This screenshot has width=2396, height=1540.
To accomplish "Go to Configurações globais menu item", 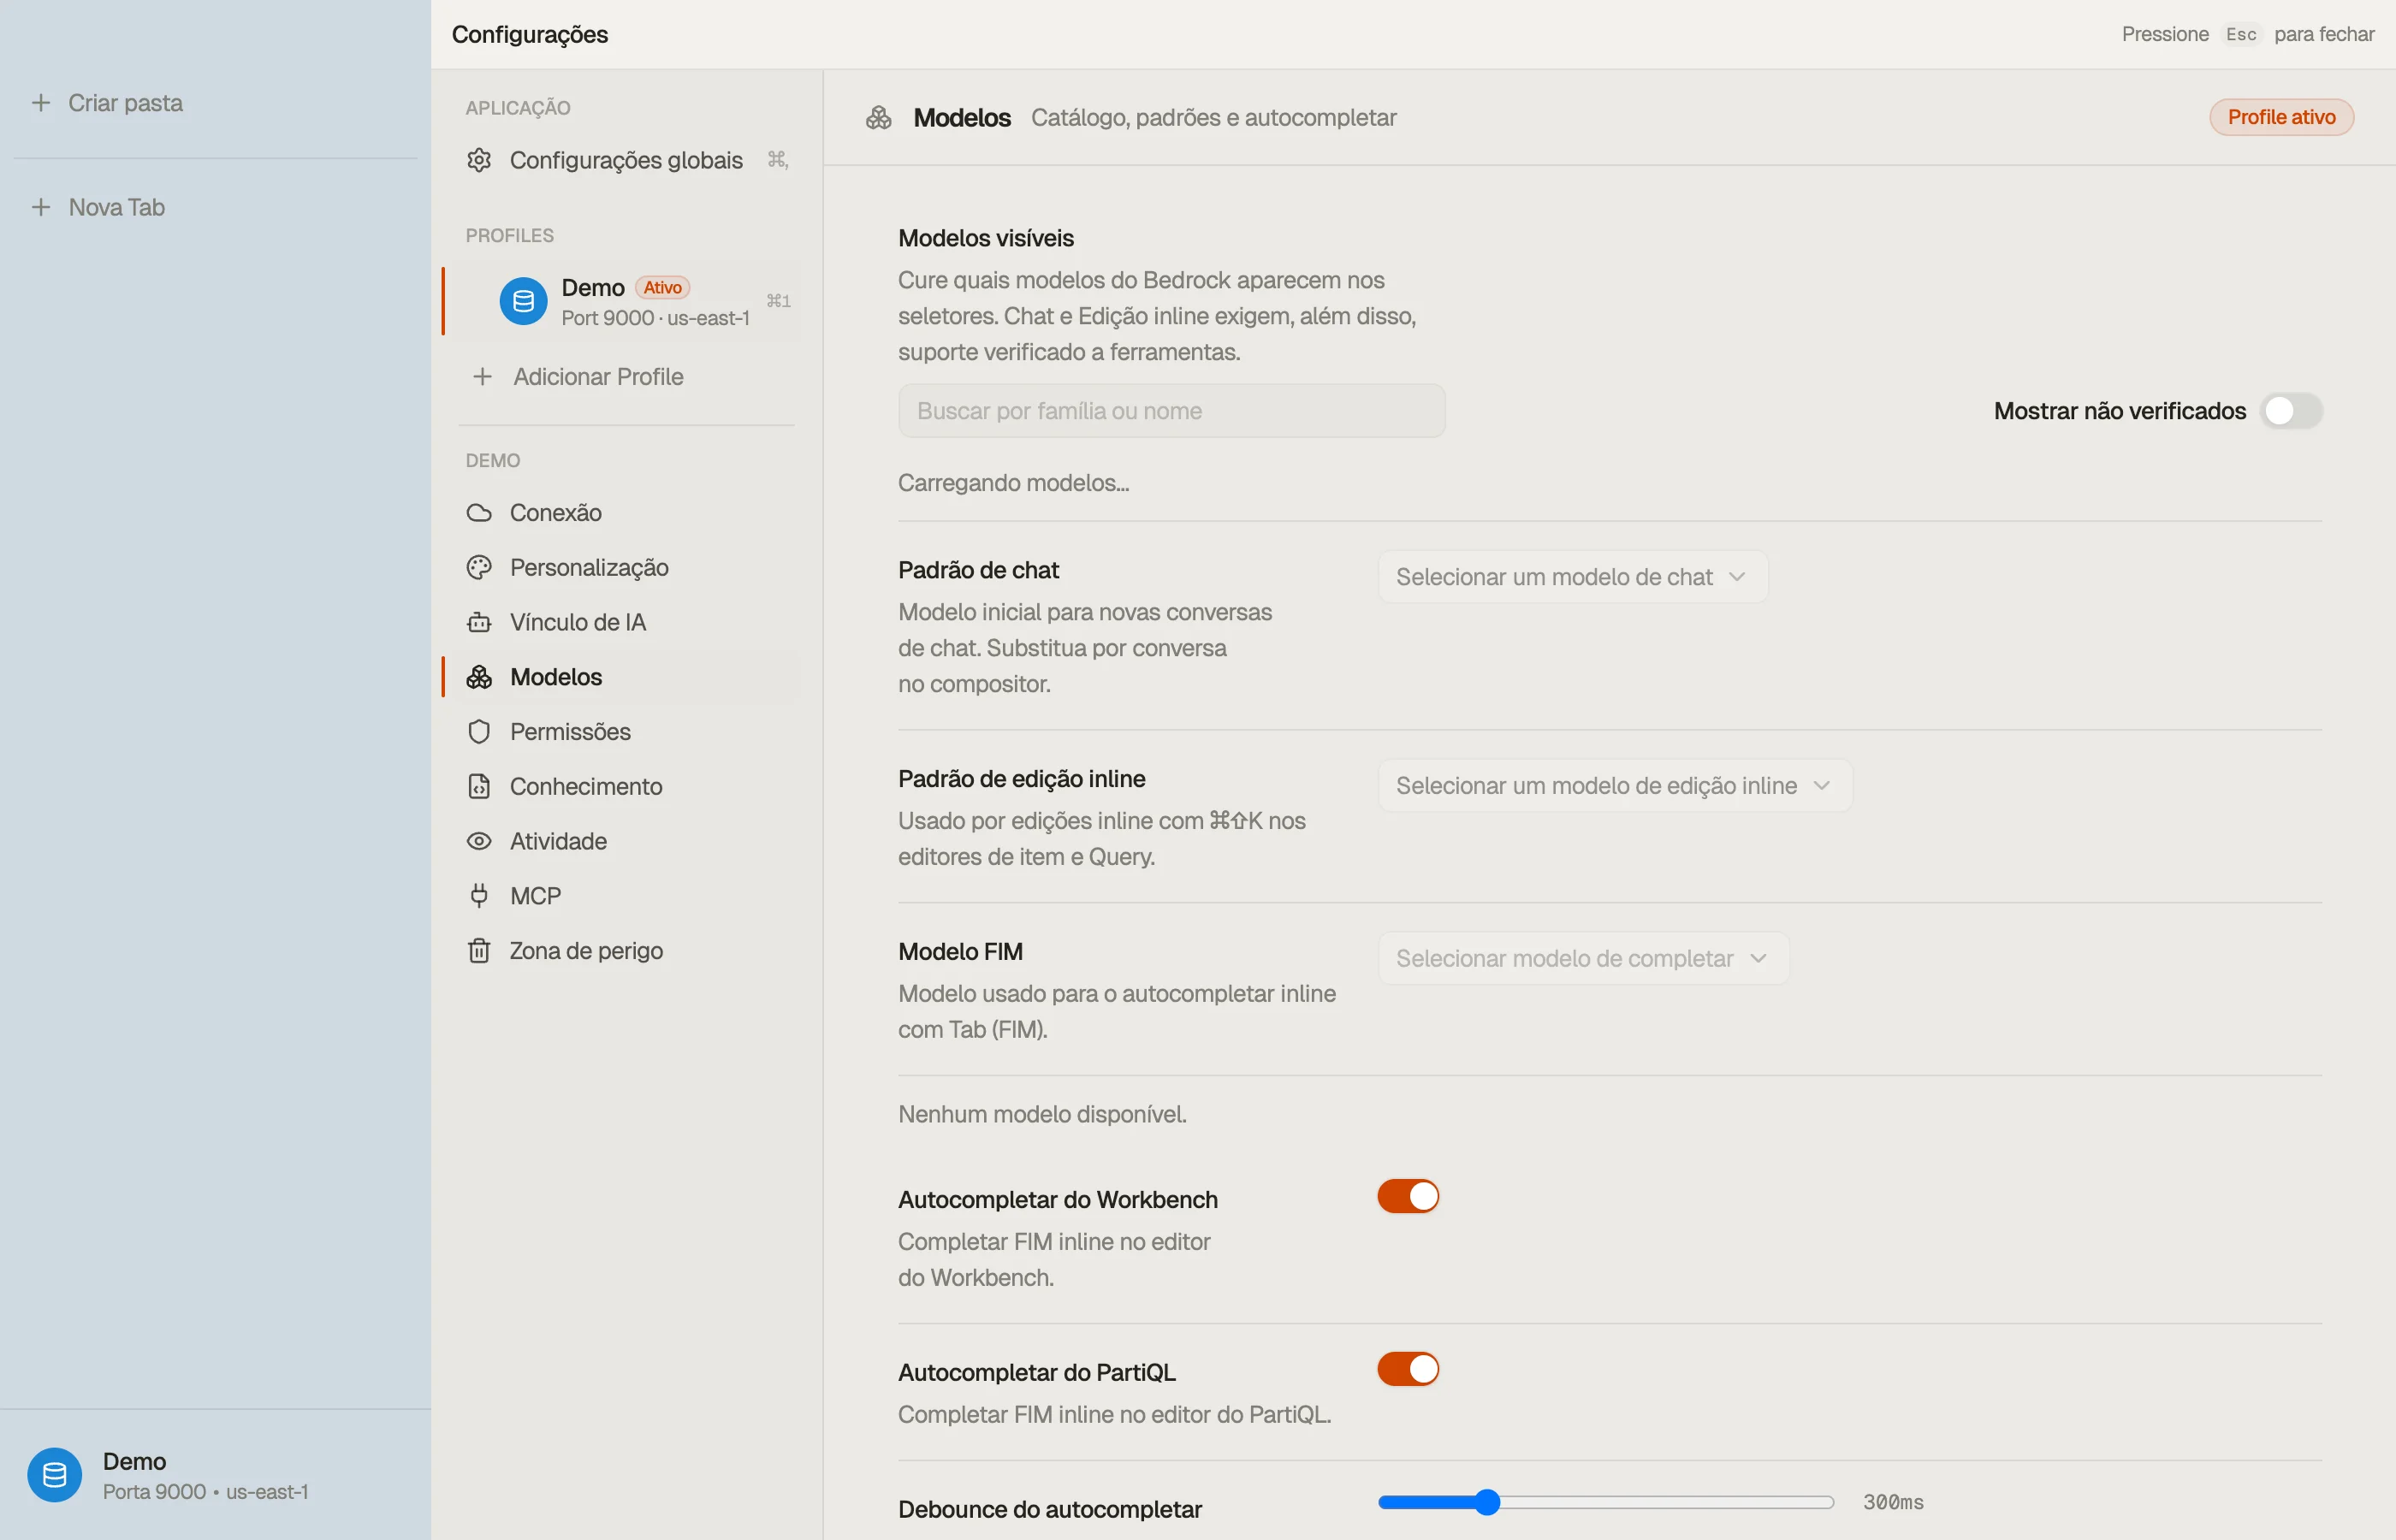I will (627, 160).
